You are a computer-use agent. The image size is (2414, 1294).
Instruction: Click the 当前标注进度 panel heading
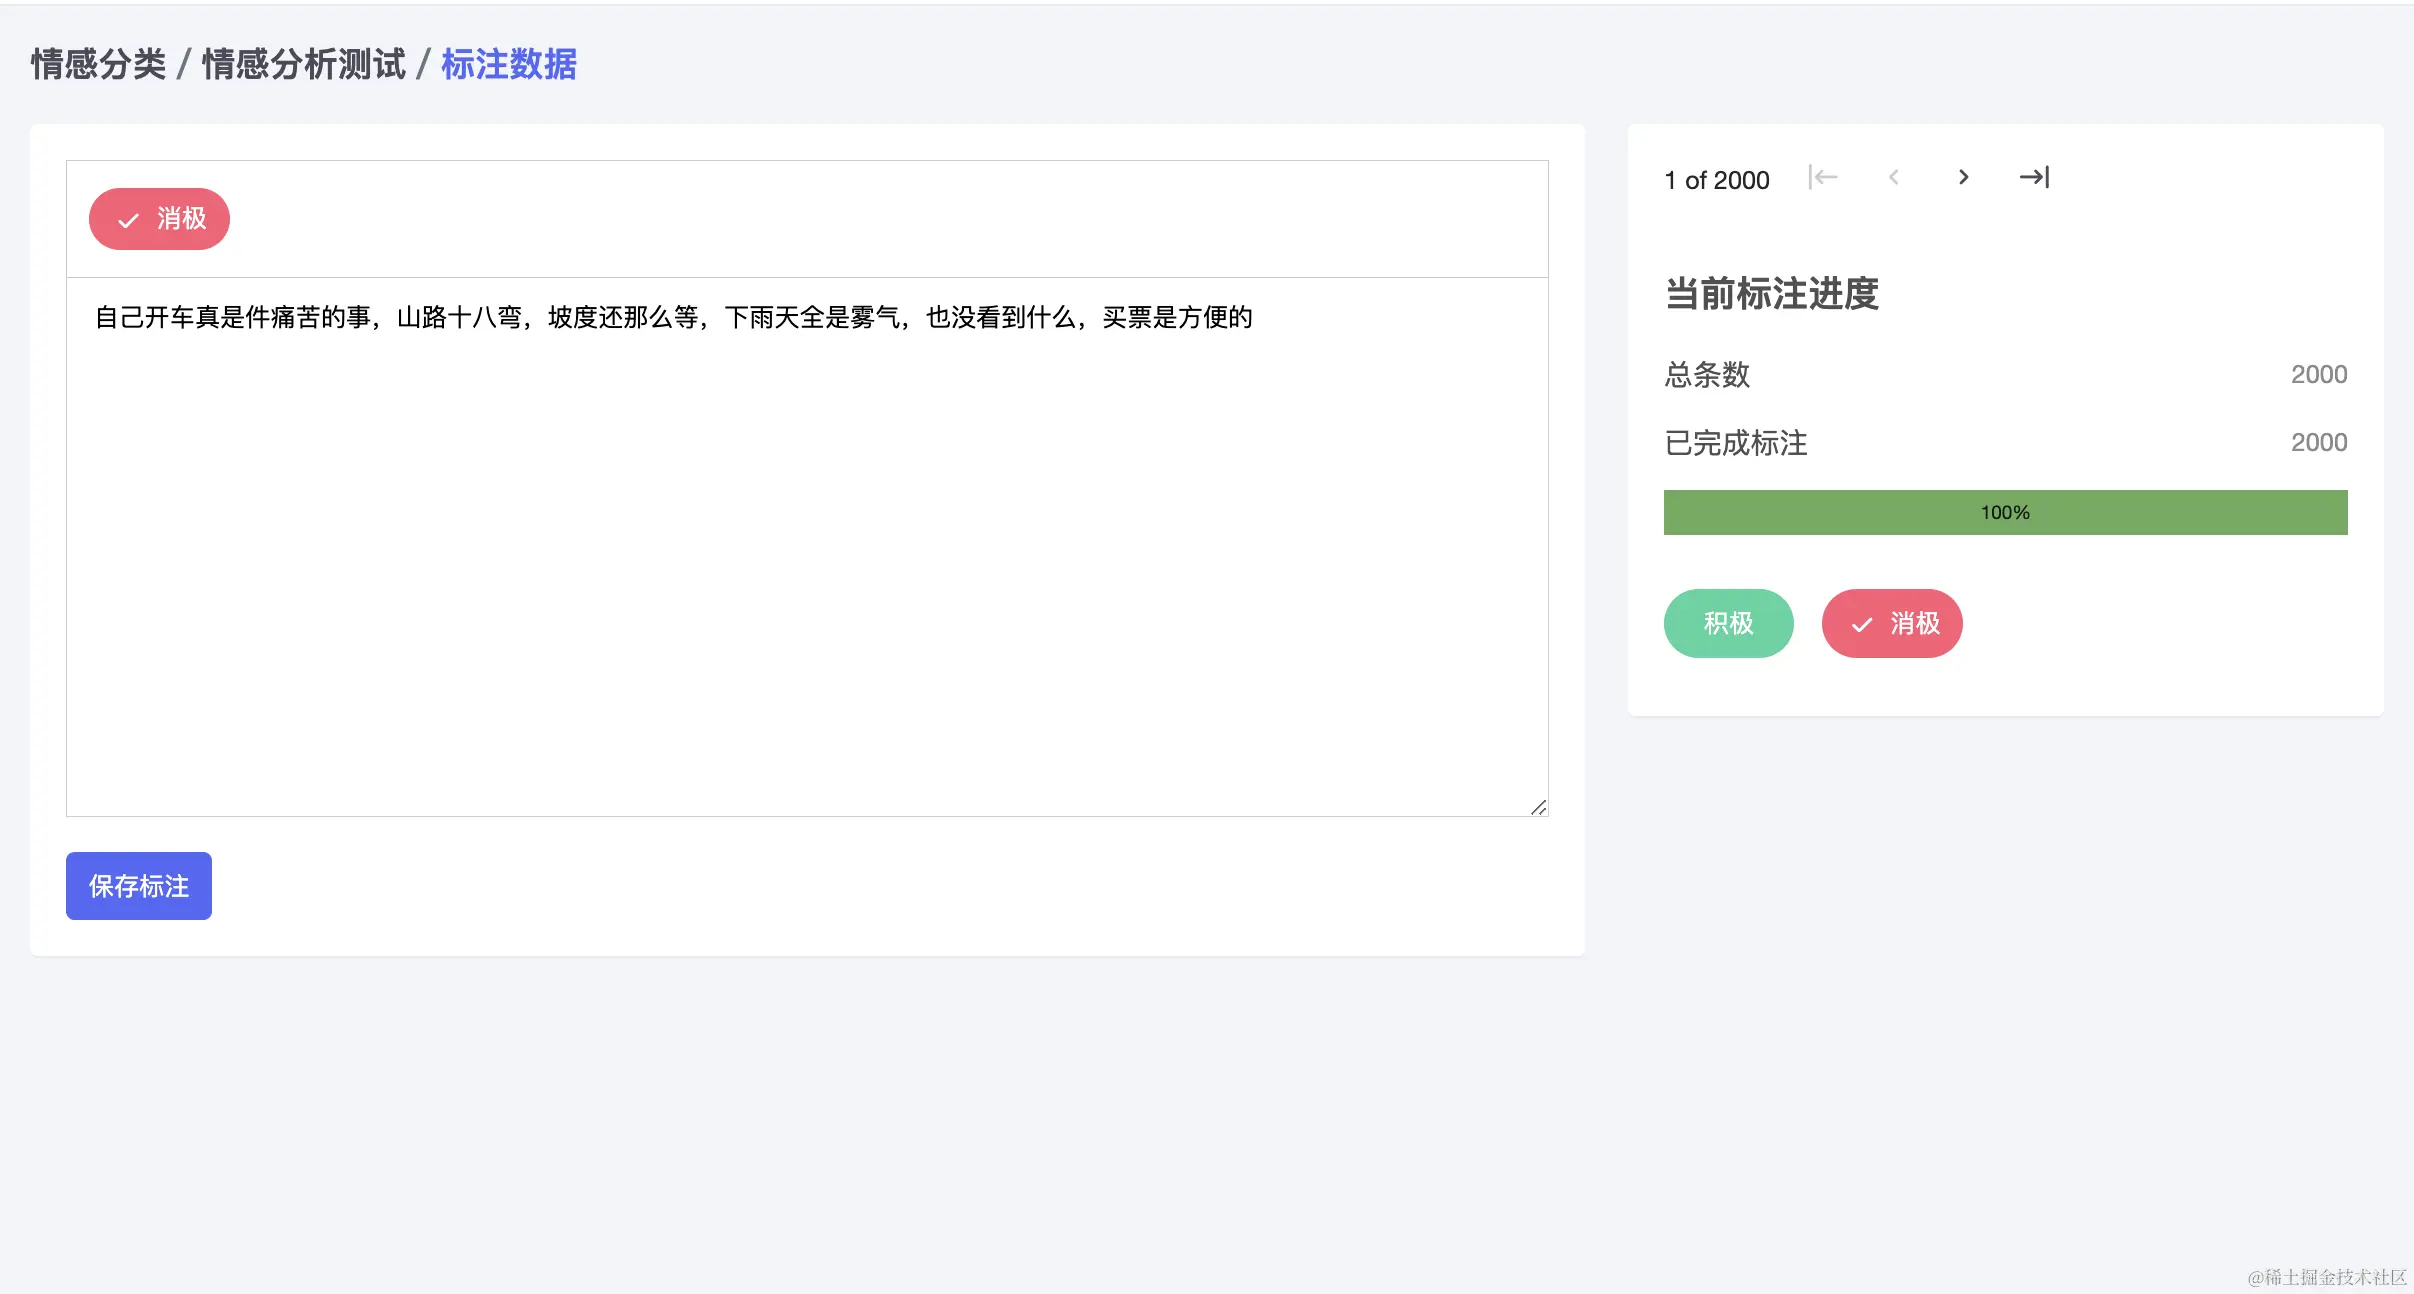tap(1771, 294)
